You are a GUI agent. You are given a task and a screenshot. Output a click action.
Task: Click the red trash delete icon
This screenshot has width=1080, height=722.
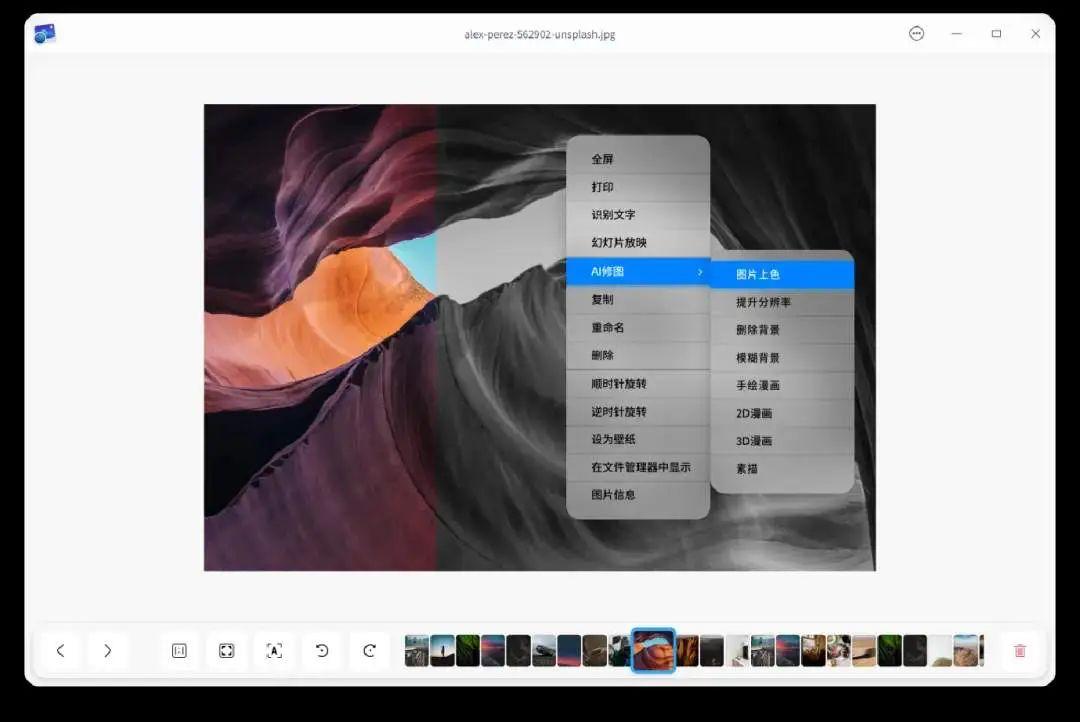pos(1019,650)
